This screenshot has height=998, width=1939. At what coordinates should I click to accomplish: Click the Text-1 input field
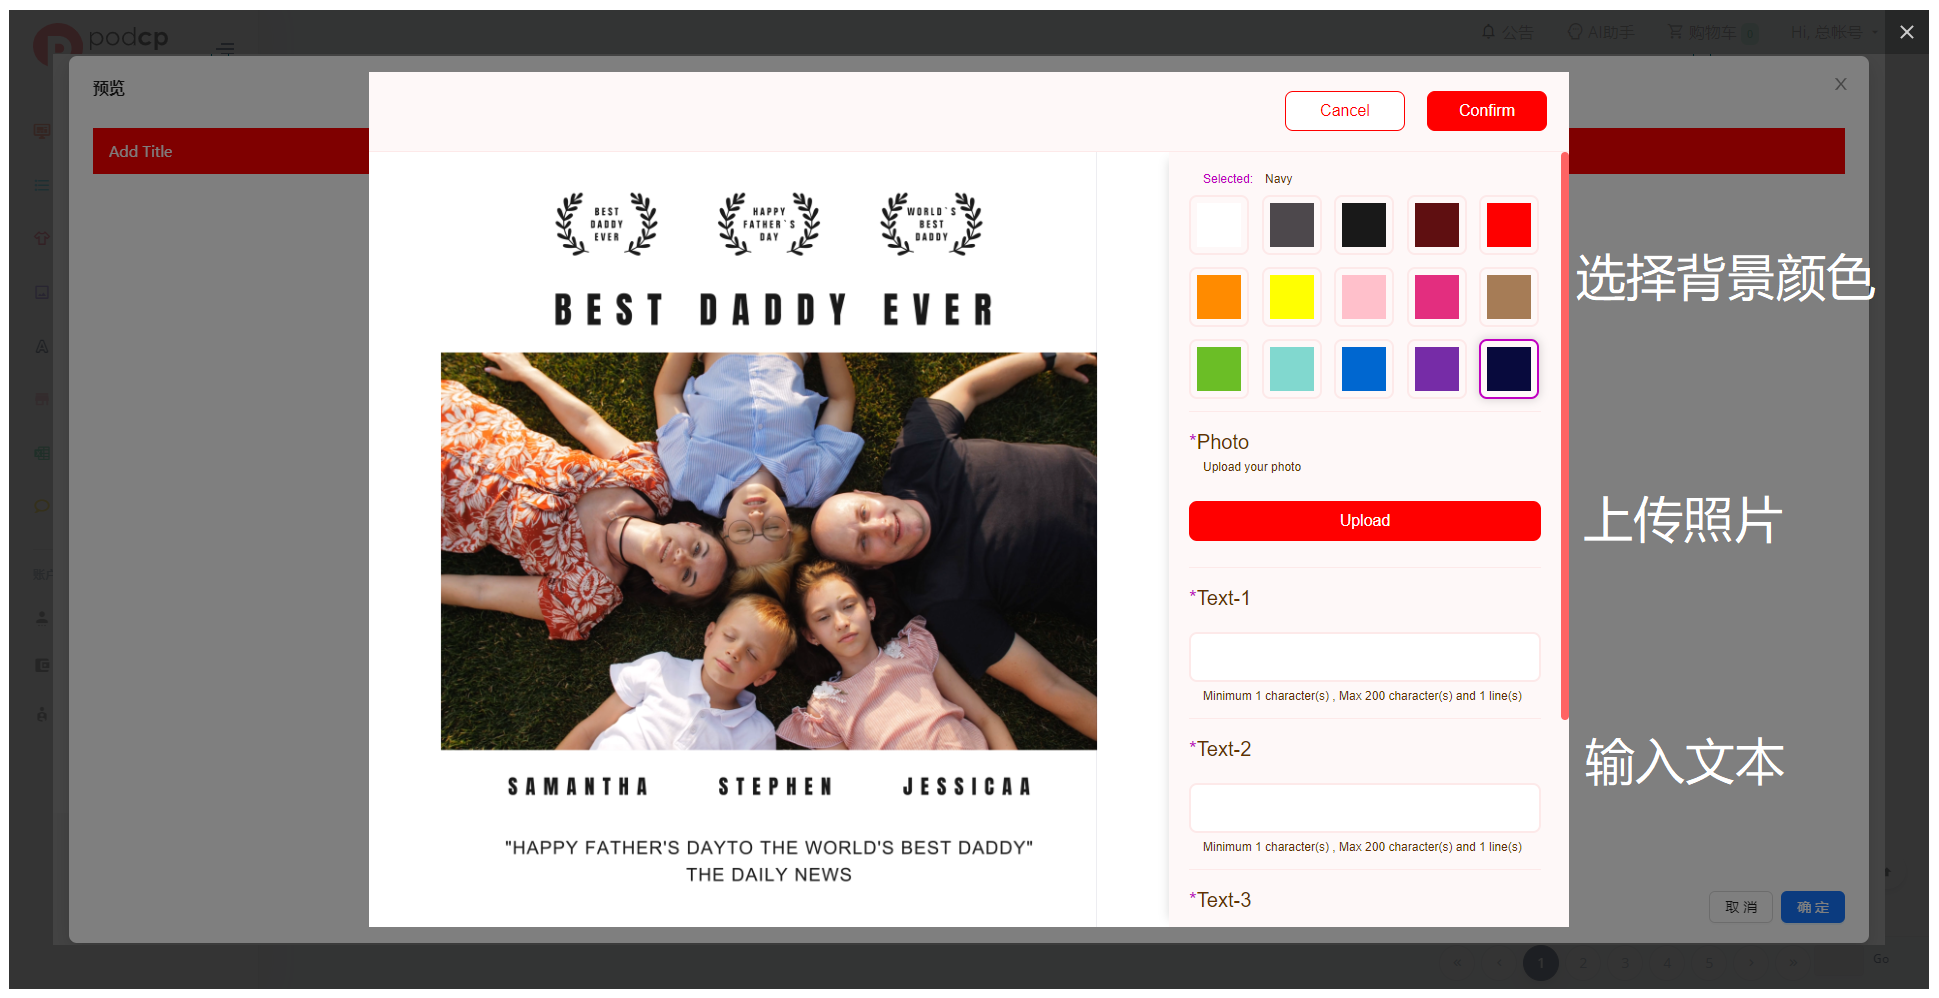tap(1364, 657)
